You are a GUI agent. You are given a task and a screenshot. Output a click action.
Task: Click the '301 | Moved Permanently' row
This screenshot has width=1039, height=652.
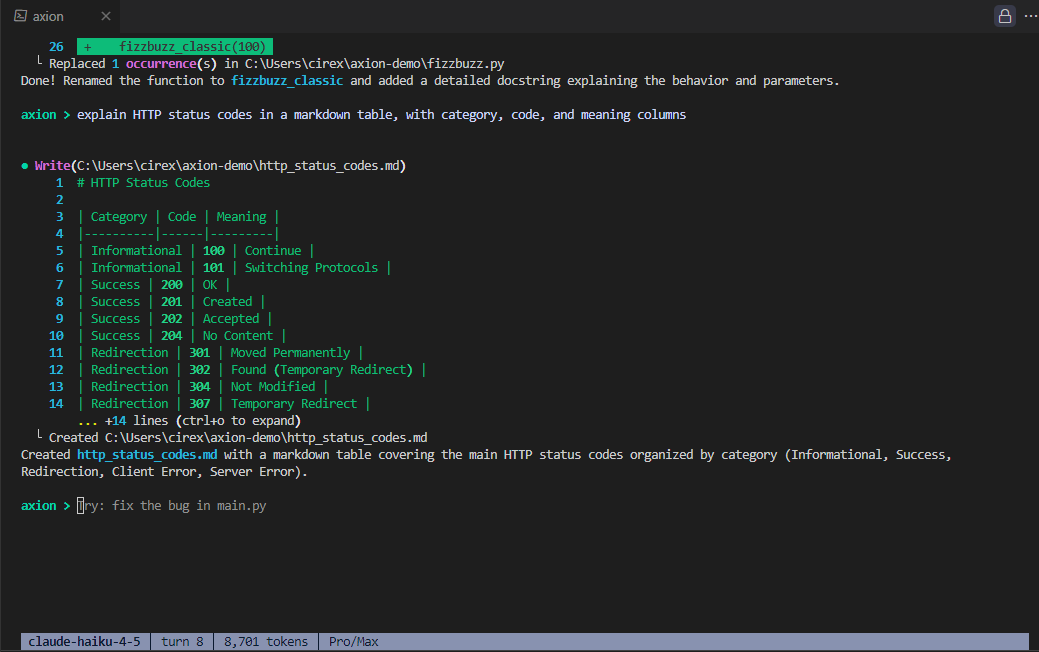pos(220,353)
